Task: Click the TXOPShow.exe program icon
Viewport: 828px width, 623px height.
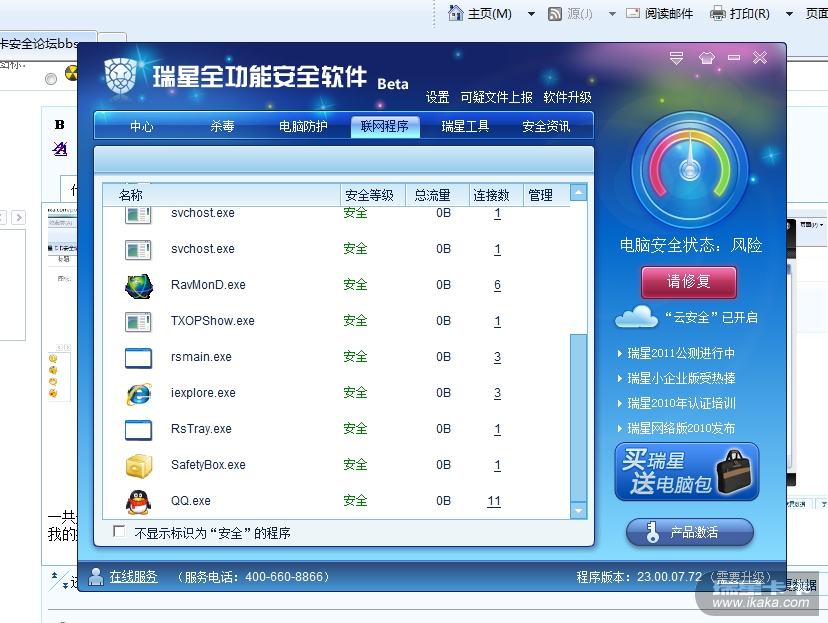Action: 138,322
